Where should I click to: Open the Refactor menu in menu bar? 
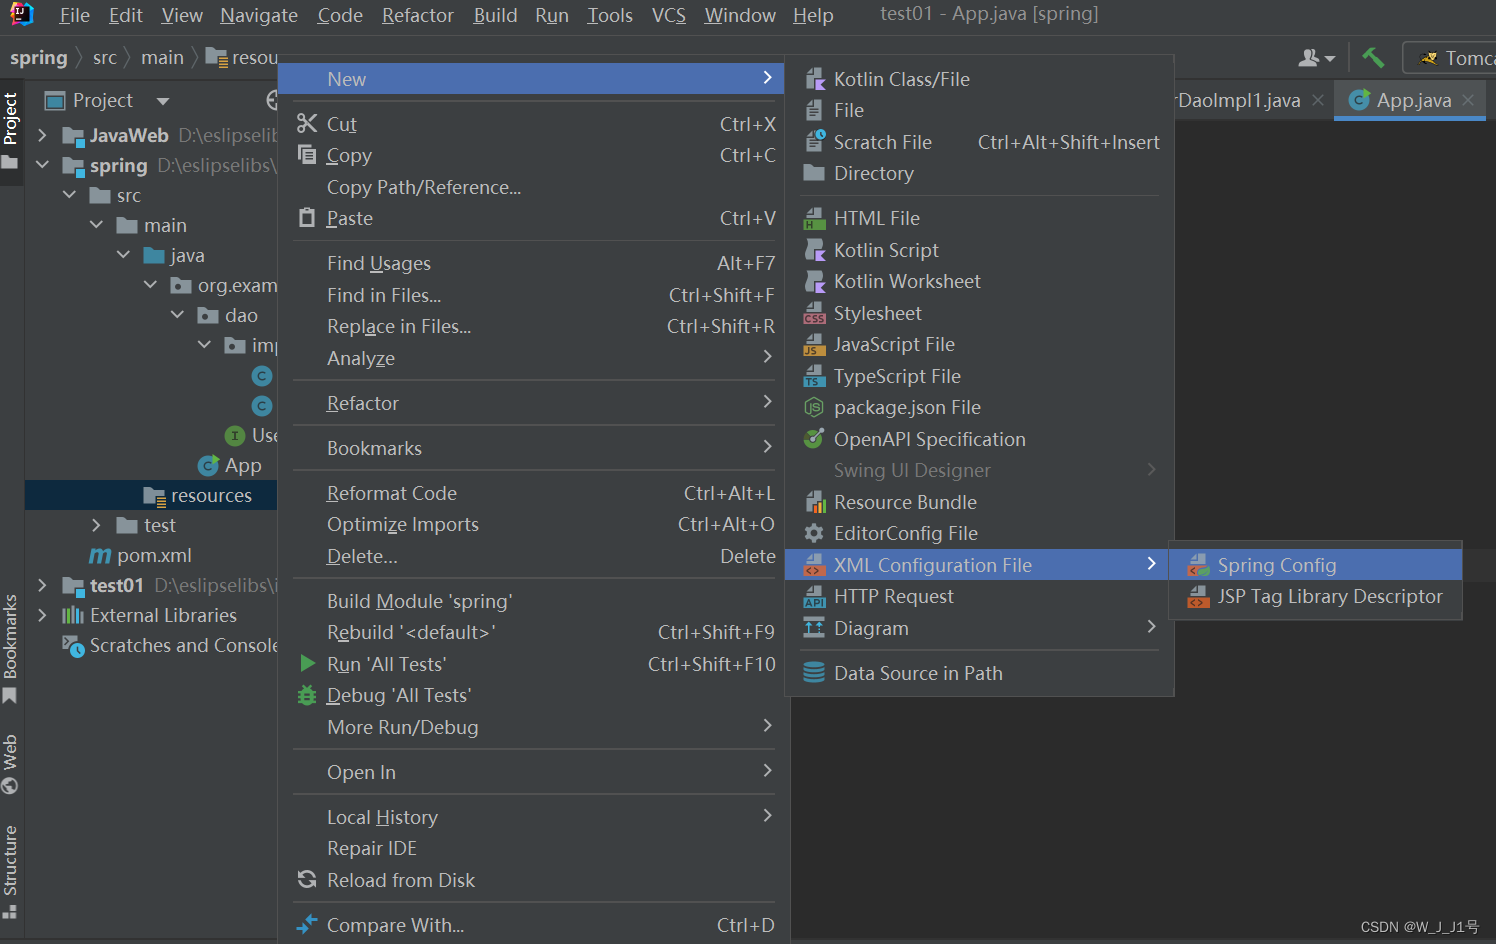point(417,15)
